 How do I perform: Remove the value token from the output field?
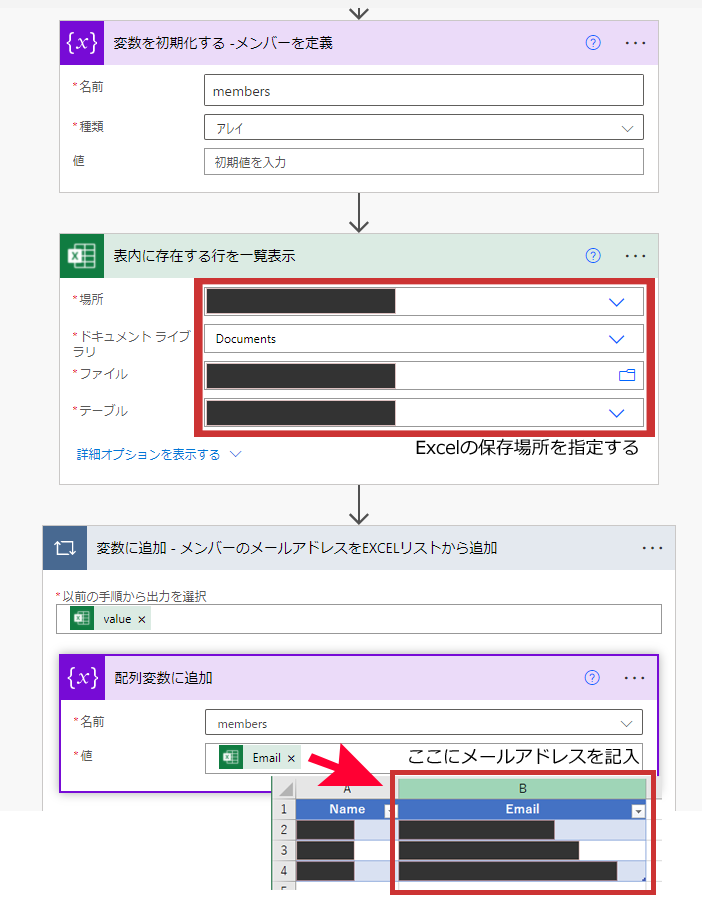[x=142, y=619]
